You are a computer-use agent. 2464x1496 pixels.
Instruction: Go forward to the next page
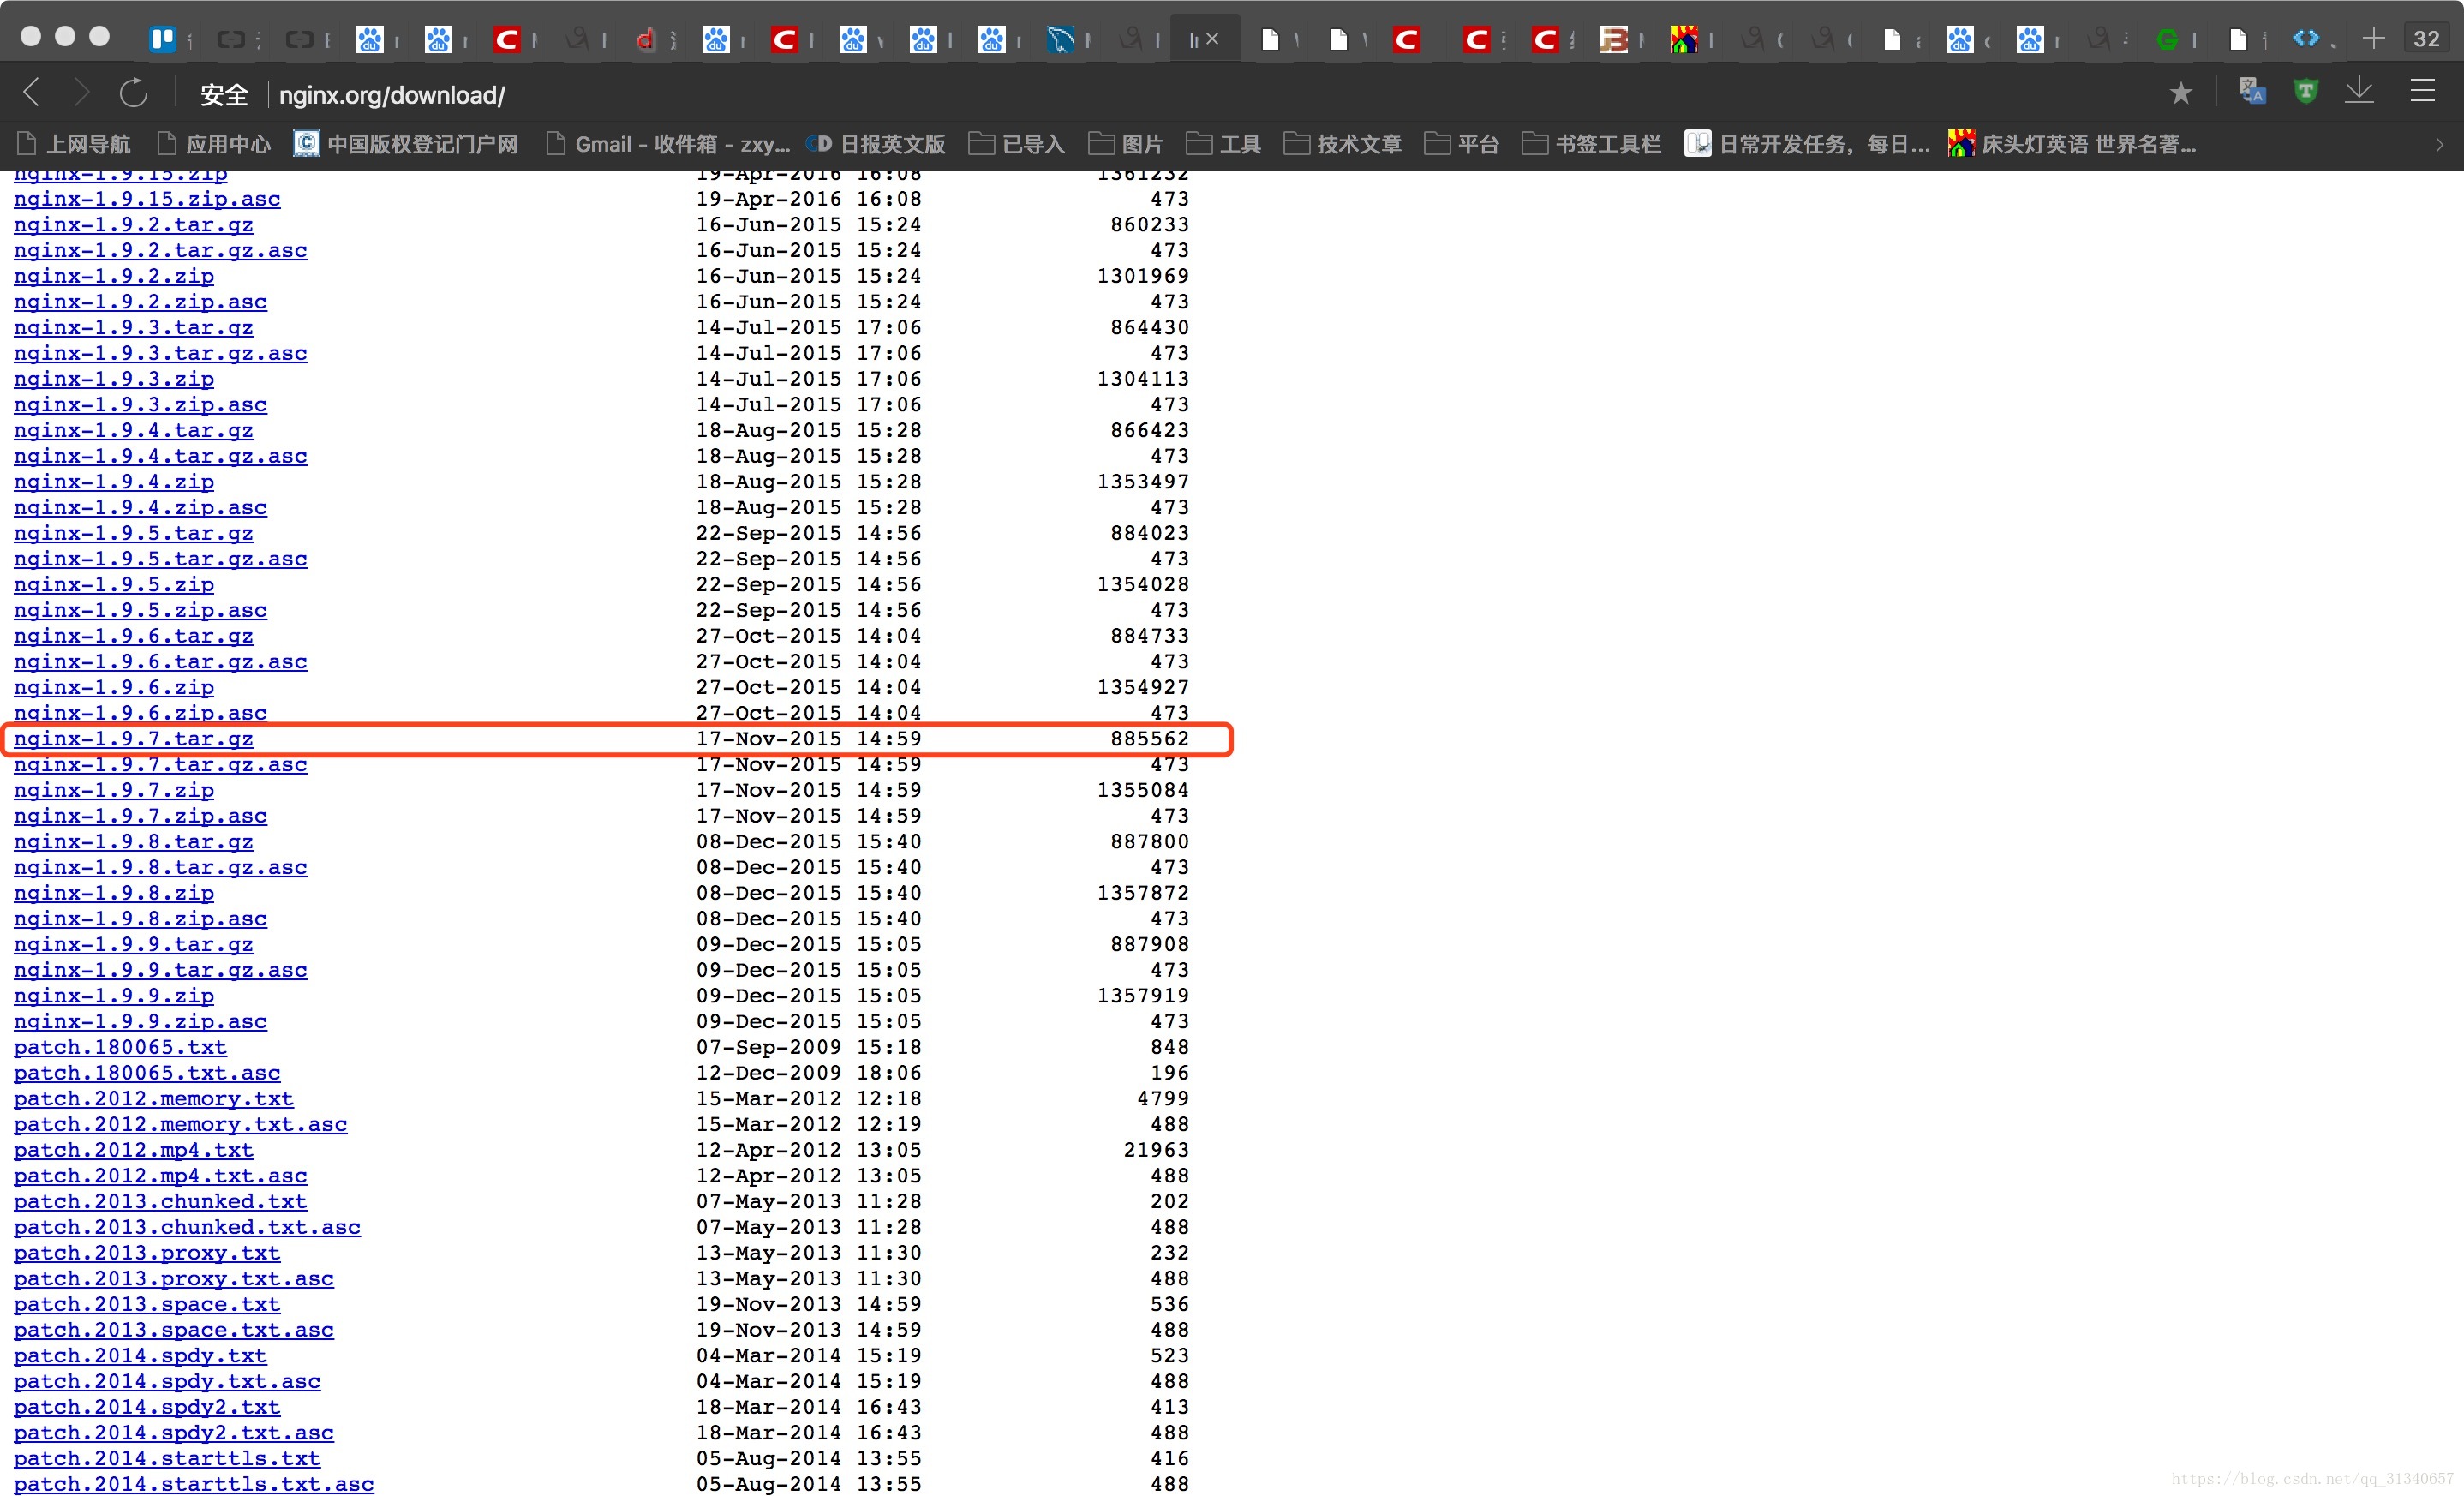point(82,93)
